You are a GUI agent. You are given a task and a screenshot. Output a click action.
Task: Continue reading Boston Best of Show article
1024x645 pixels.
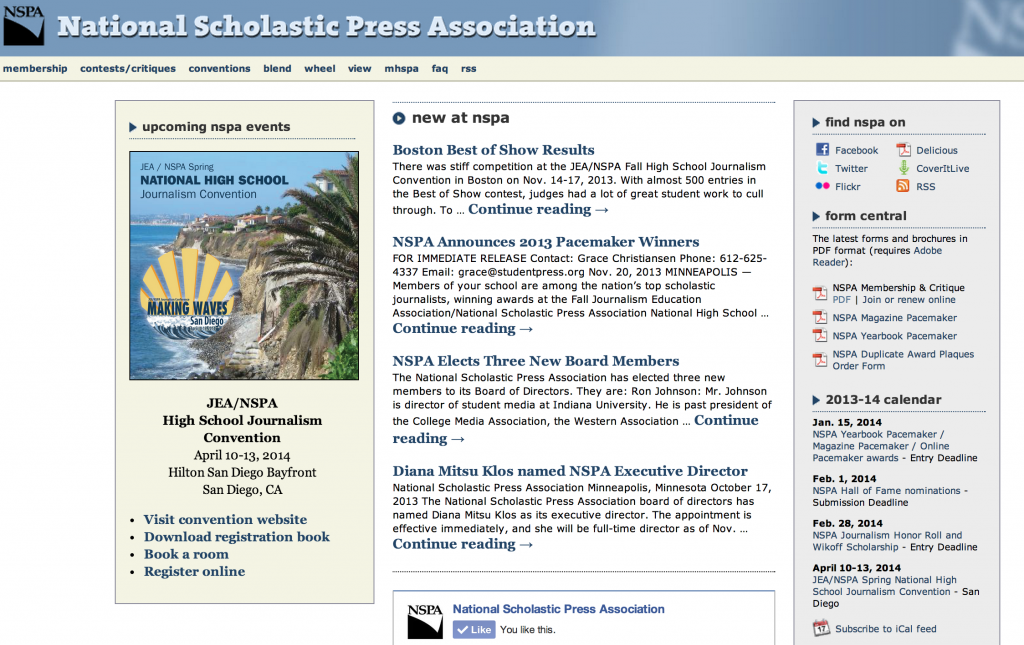tap(538, 210)
